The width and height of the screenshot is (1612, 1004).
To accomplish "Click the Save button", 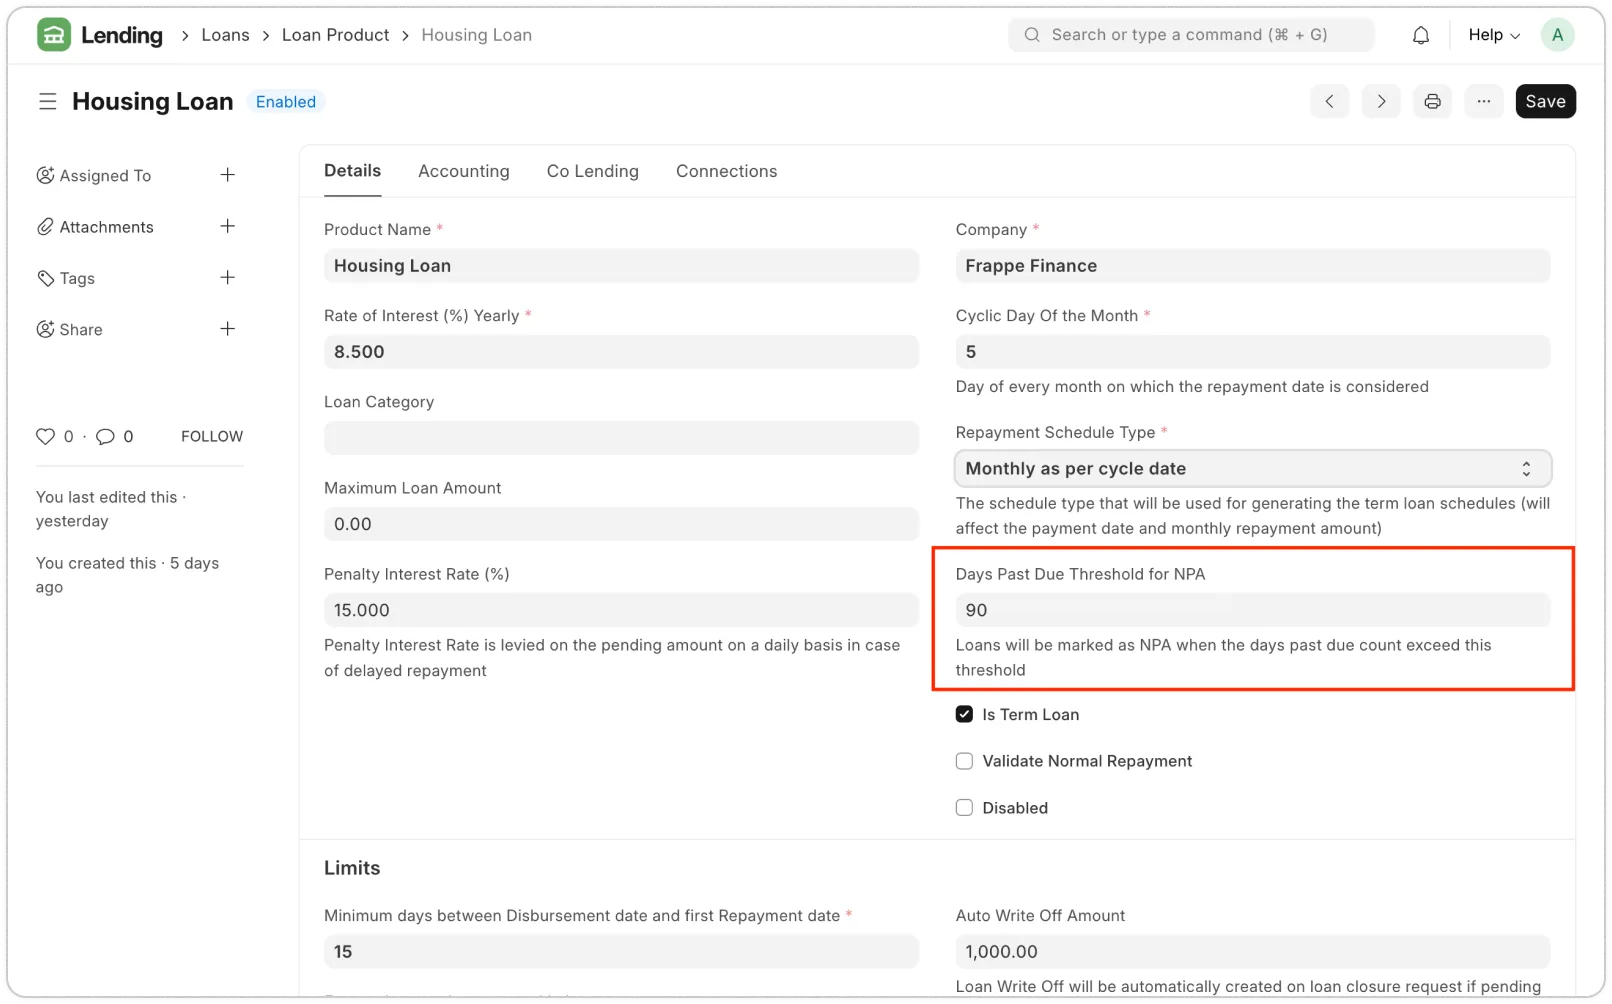I will point(1545,101).
